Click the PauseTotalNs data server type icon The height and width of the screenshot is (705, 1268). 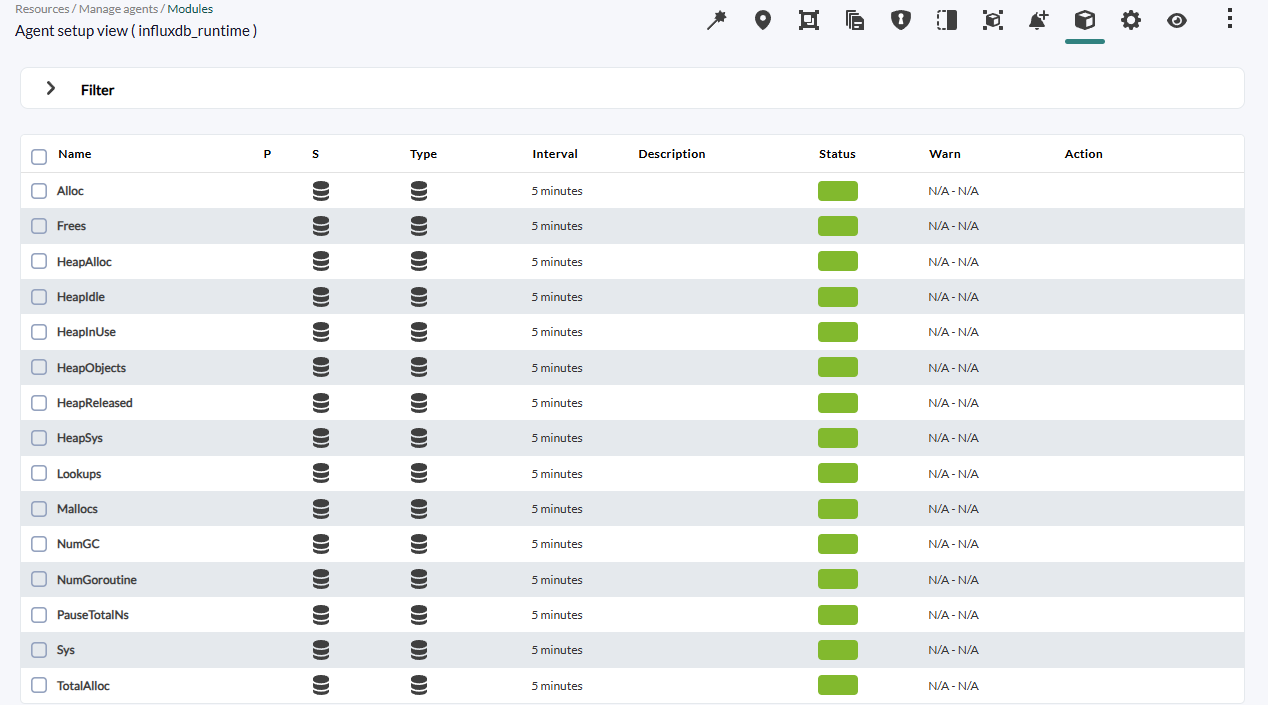(419, 615)
